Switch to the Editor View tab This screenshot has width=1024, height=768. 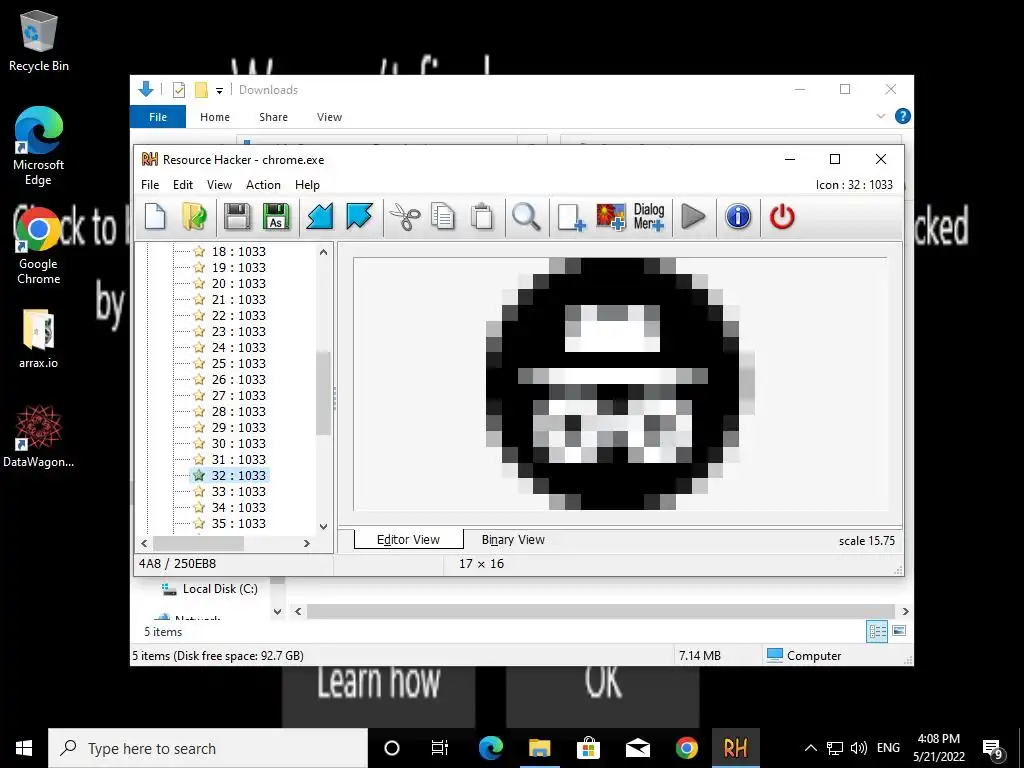point(409,539)
